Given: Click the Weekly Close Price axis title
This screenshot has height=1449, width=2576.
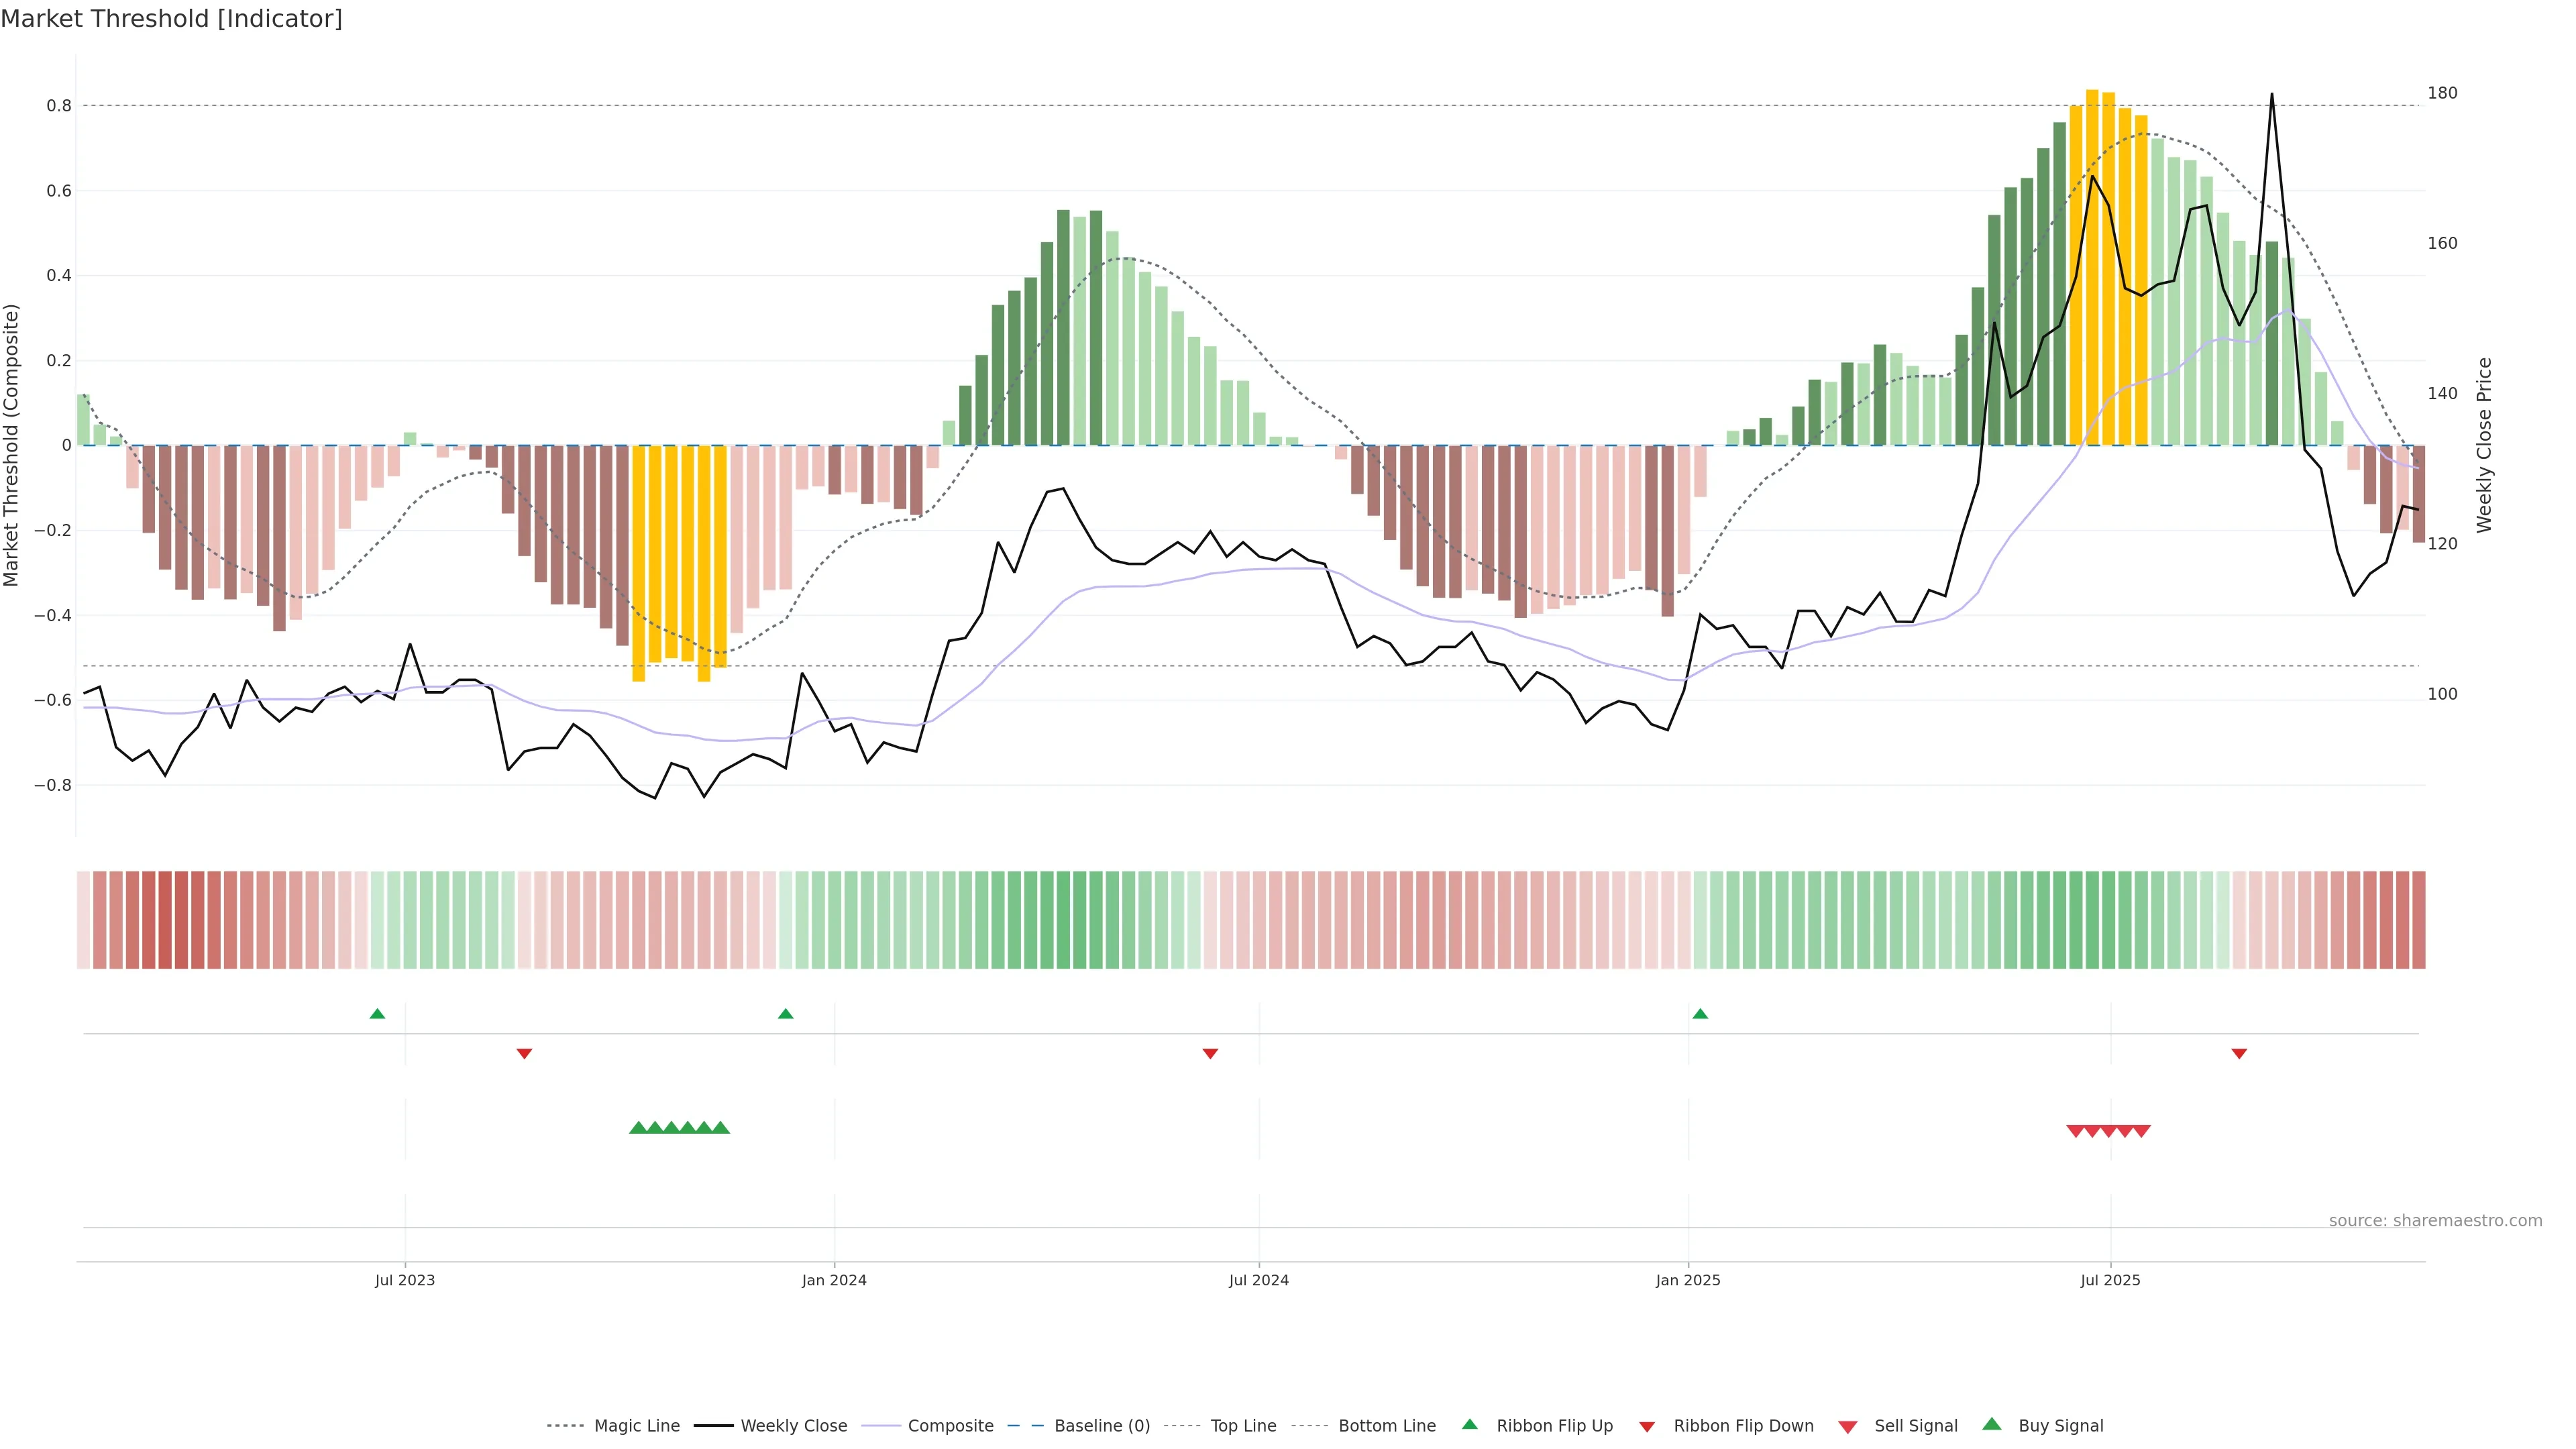Looking at the screenshot, I should pyautogui.click(x=2484, y=445).
